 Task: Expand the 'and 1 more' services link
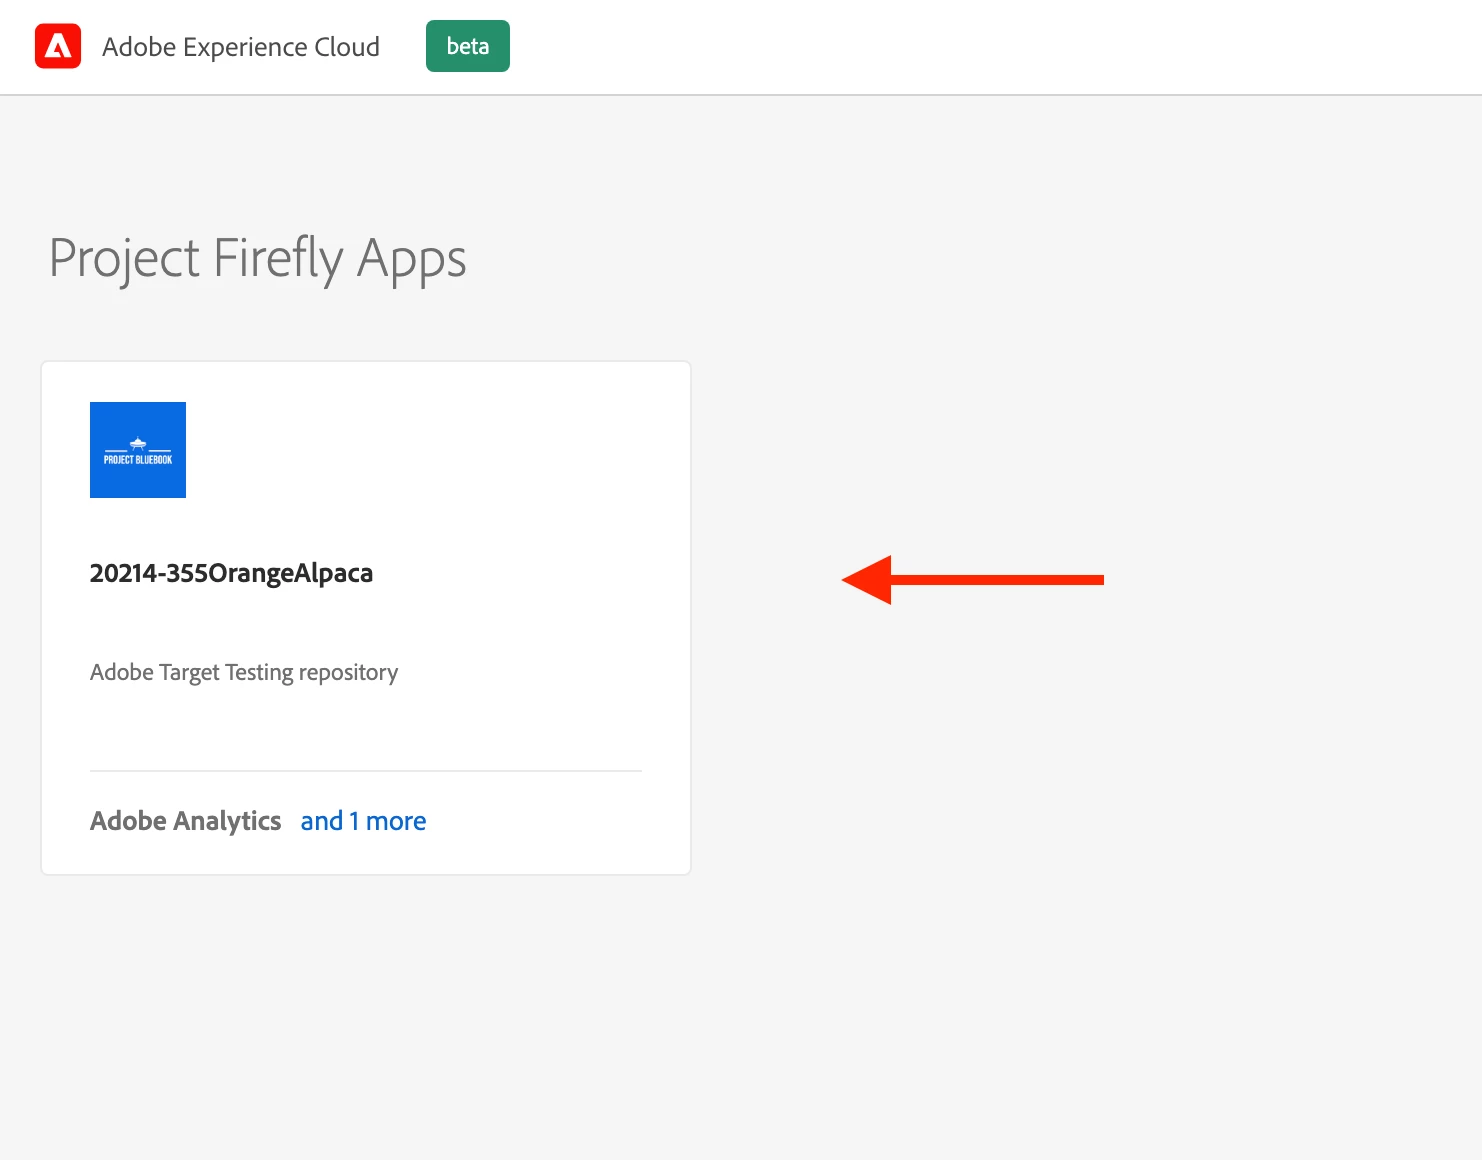coord(364,821)
